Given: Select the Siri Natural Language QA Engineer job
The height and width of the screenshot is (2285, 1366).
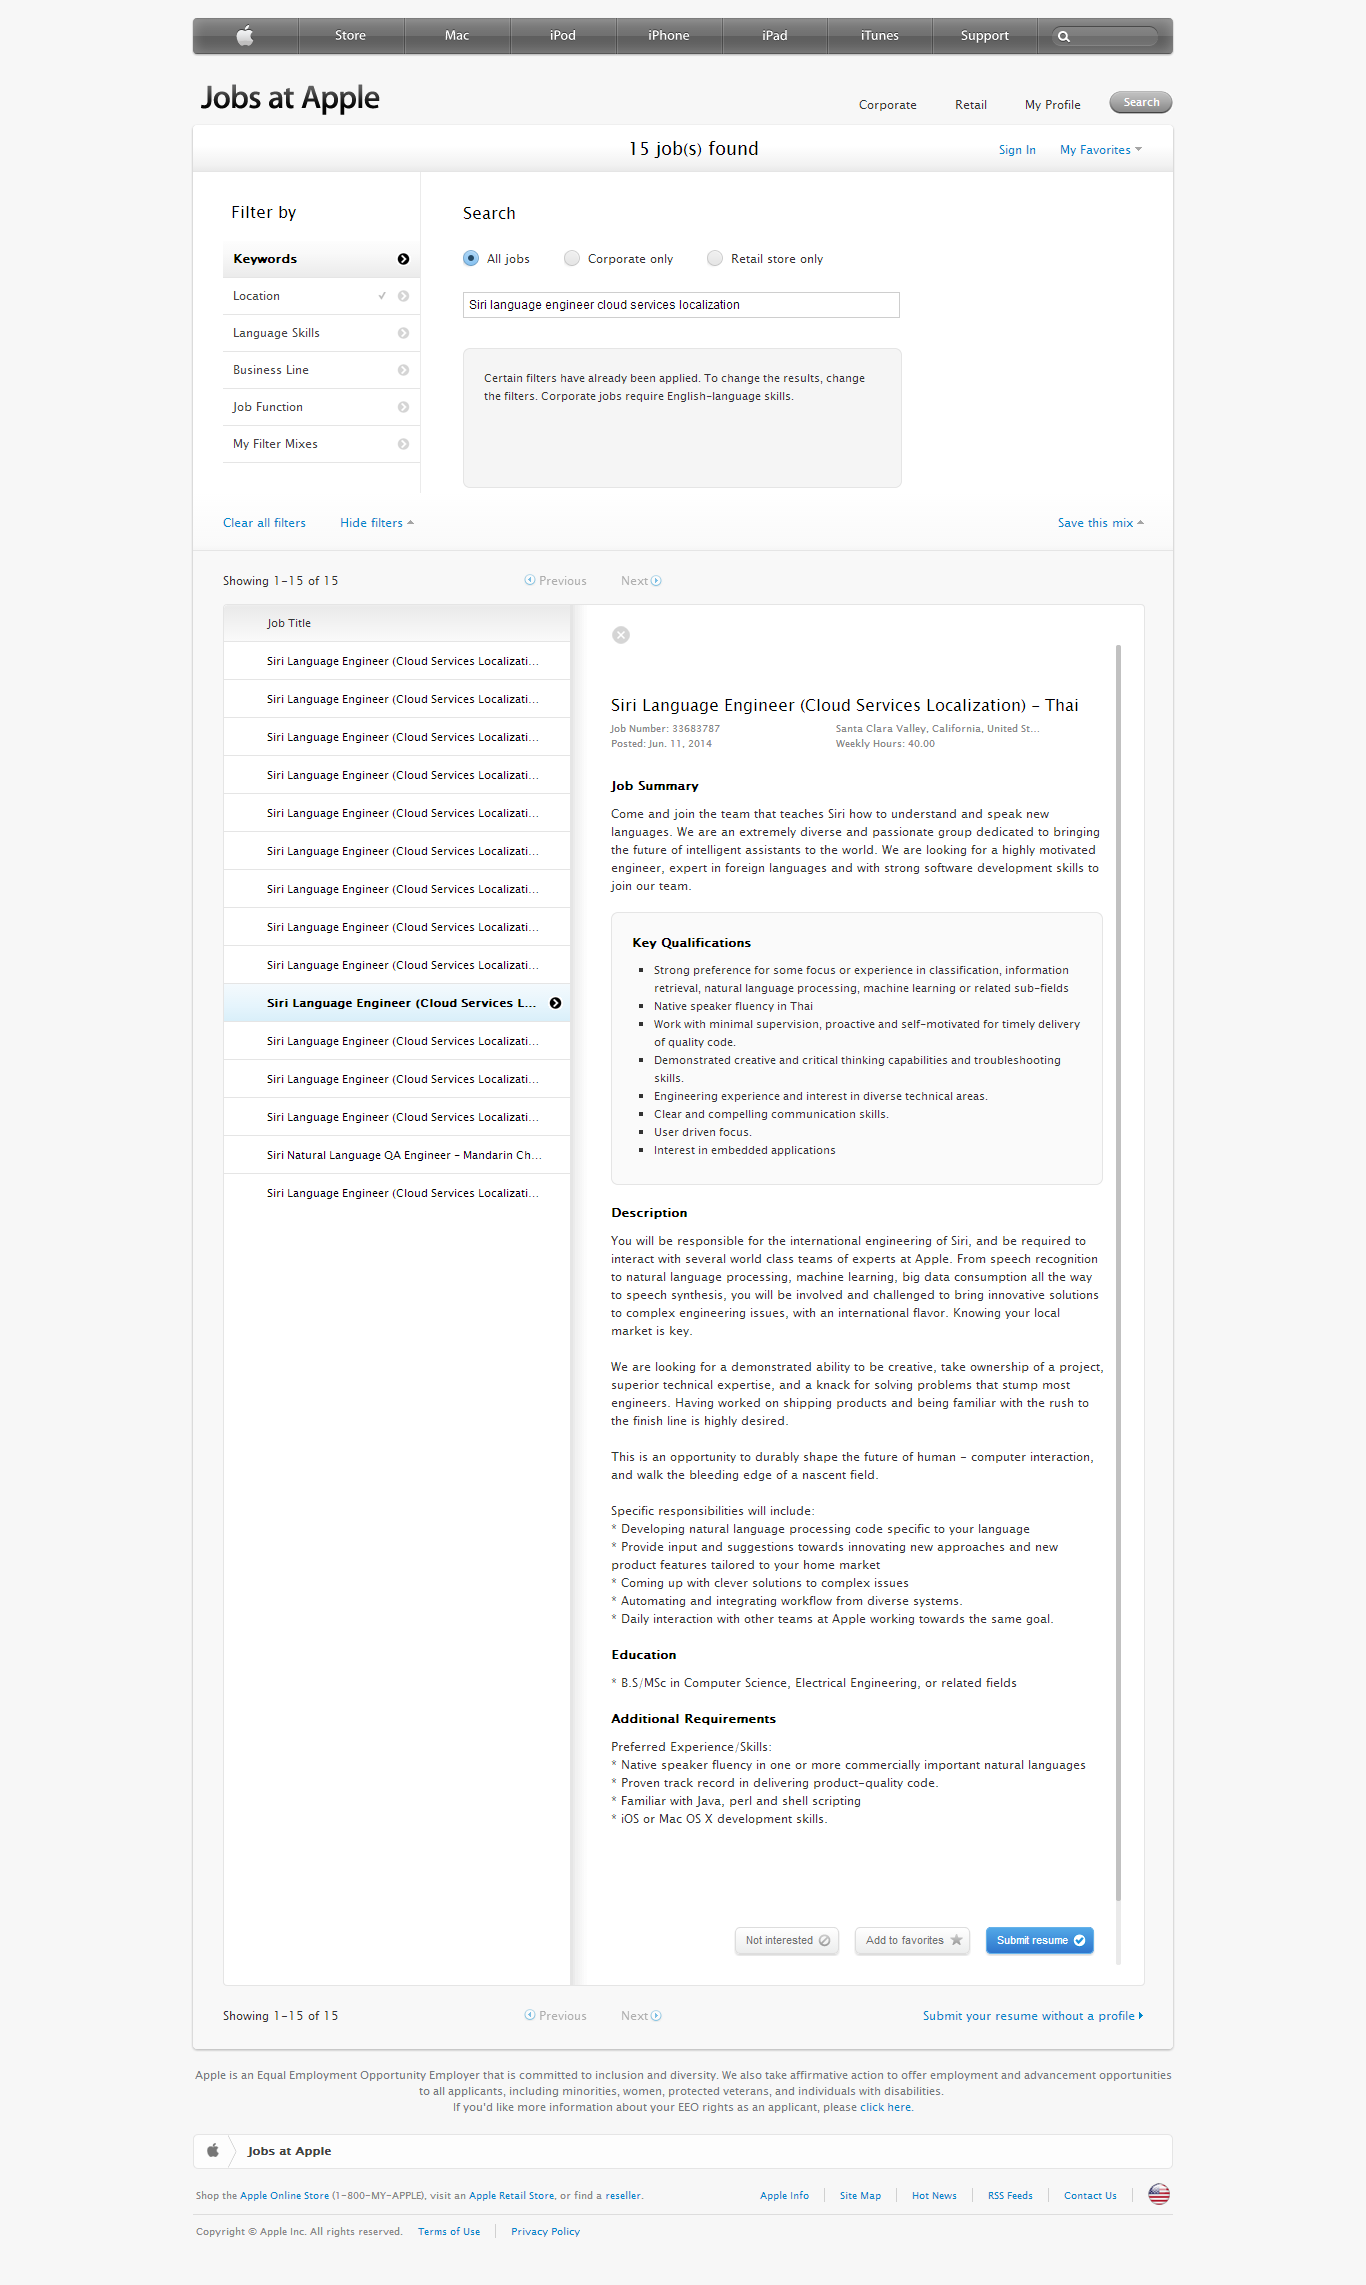Looking at the screenshot, I should pos(397,1155).
